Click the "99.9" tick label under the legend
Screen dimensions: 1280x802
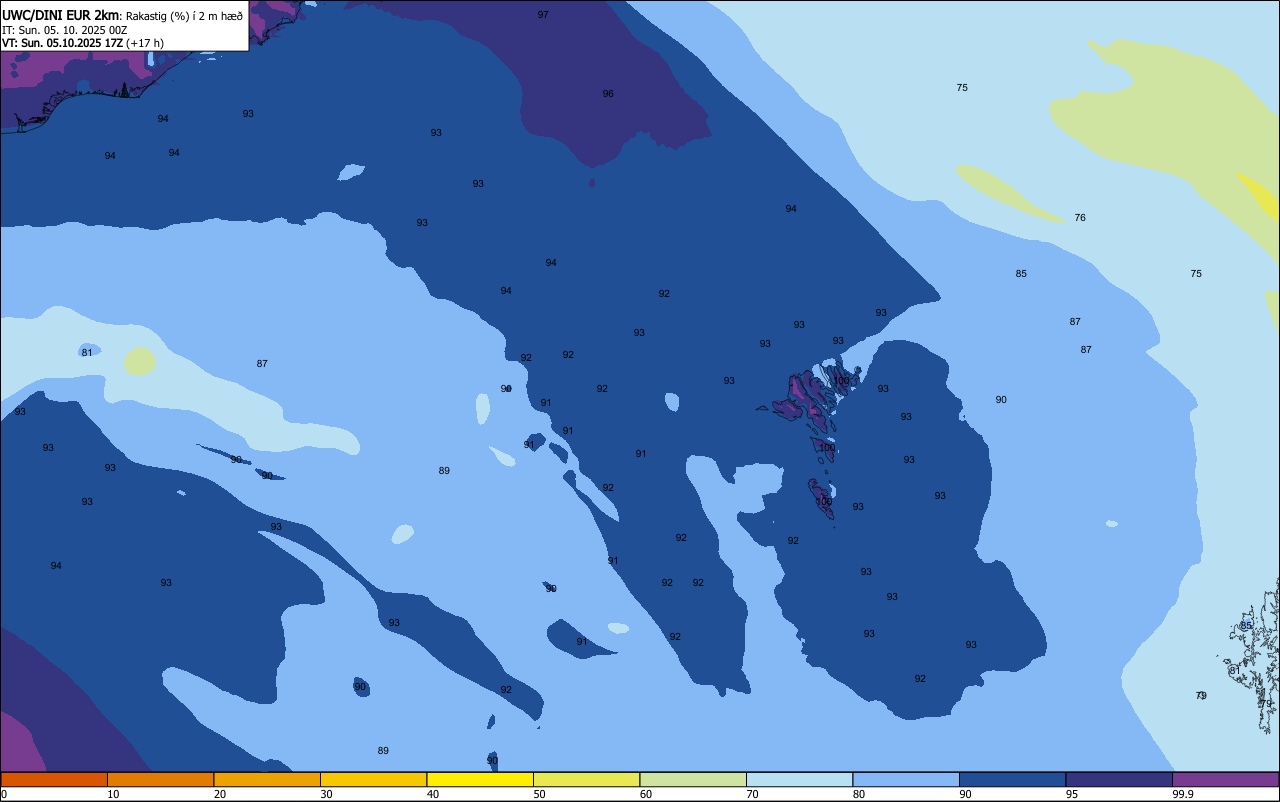[x=1183, y=794]
